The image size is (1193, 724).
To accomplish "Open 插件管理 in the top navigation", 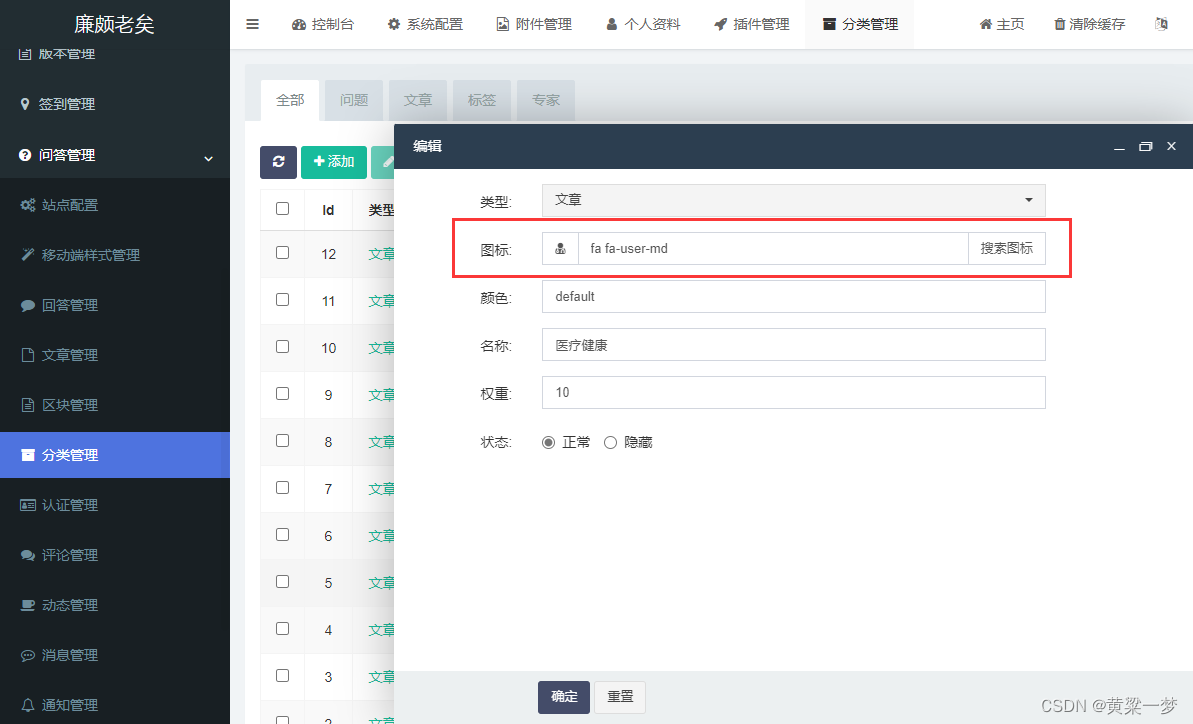I will click(751, 23).
